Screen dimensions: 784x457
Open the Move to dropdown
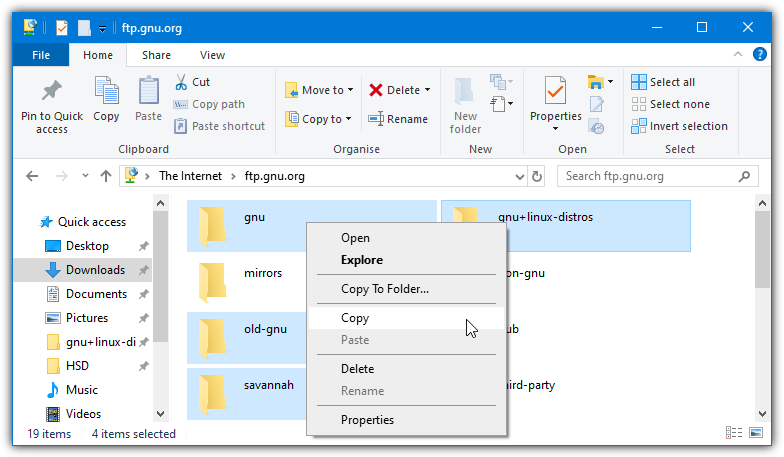tap(350, 90)
